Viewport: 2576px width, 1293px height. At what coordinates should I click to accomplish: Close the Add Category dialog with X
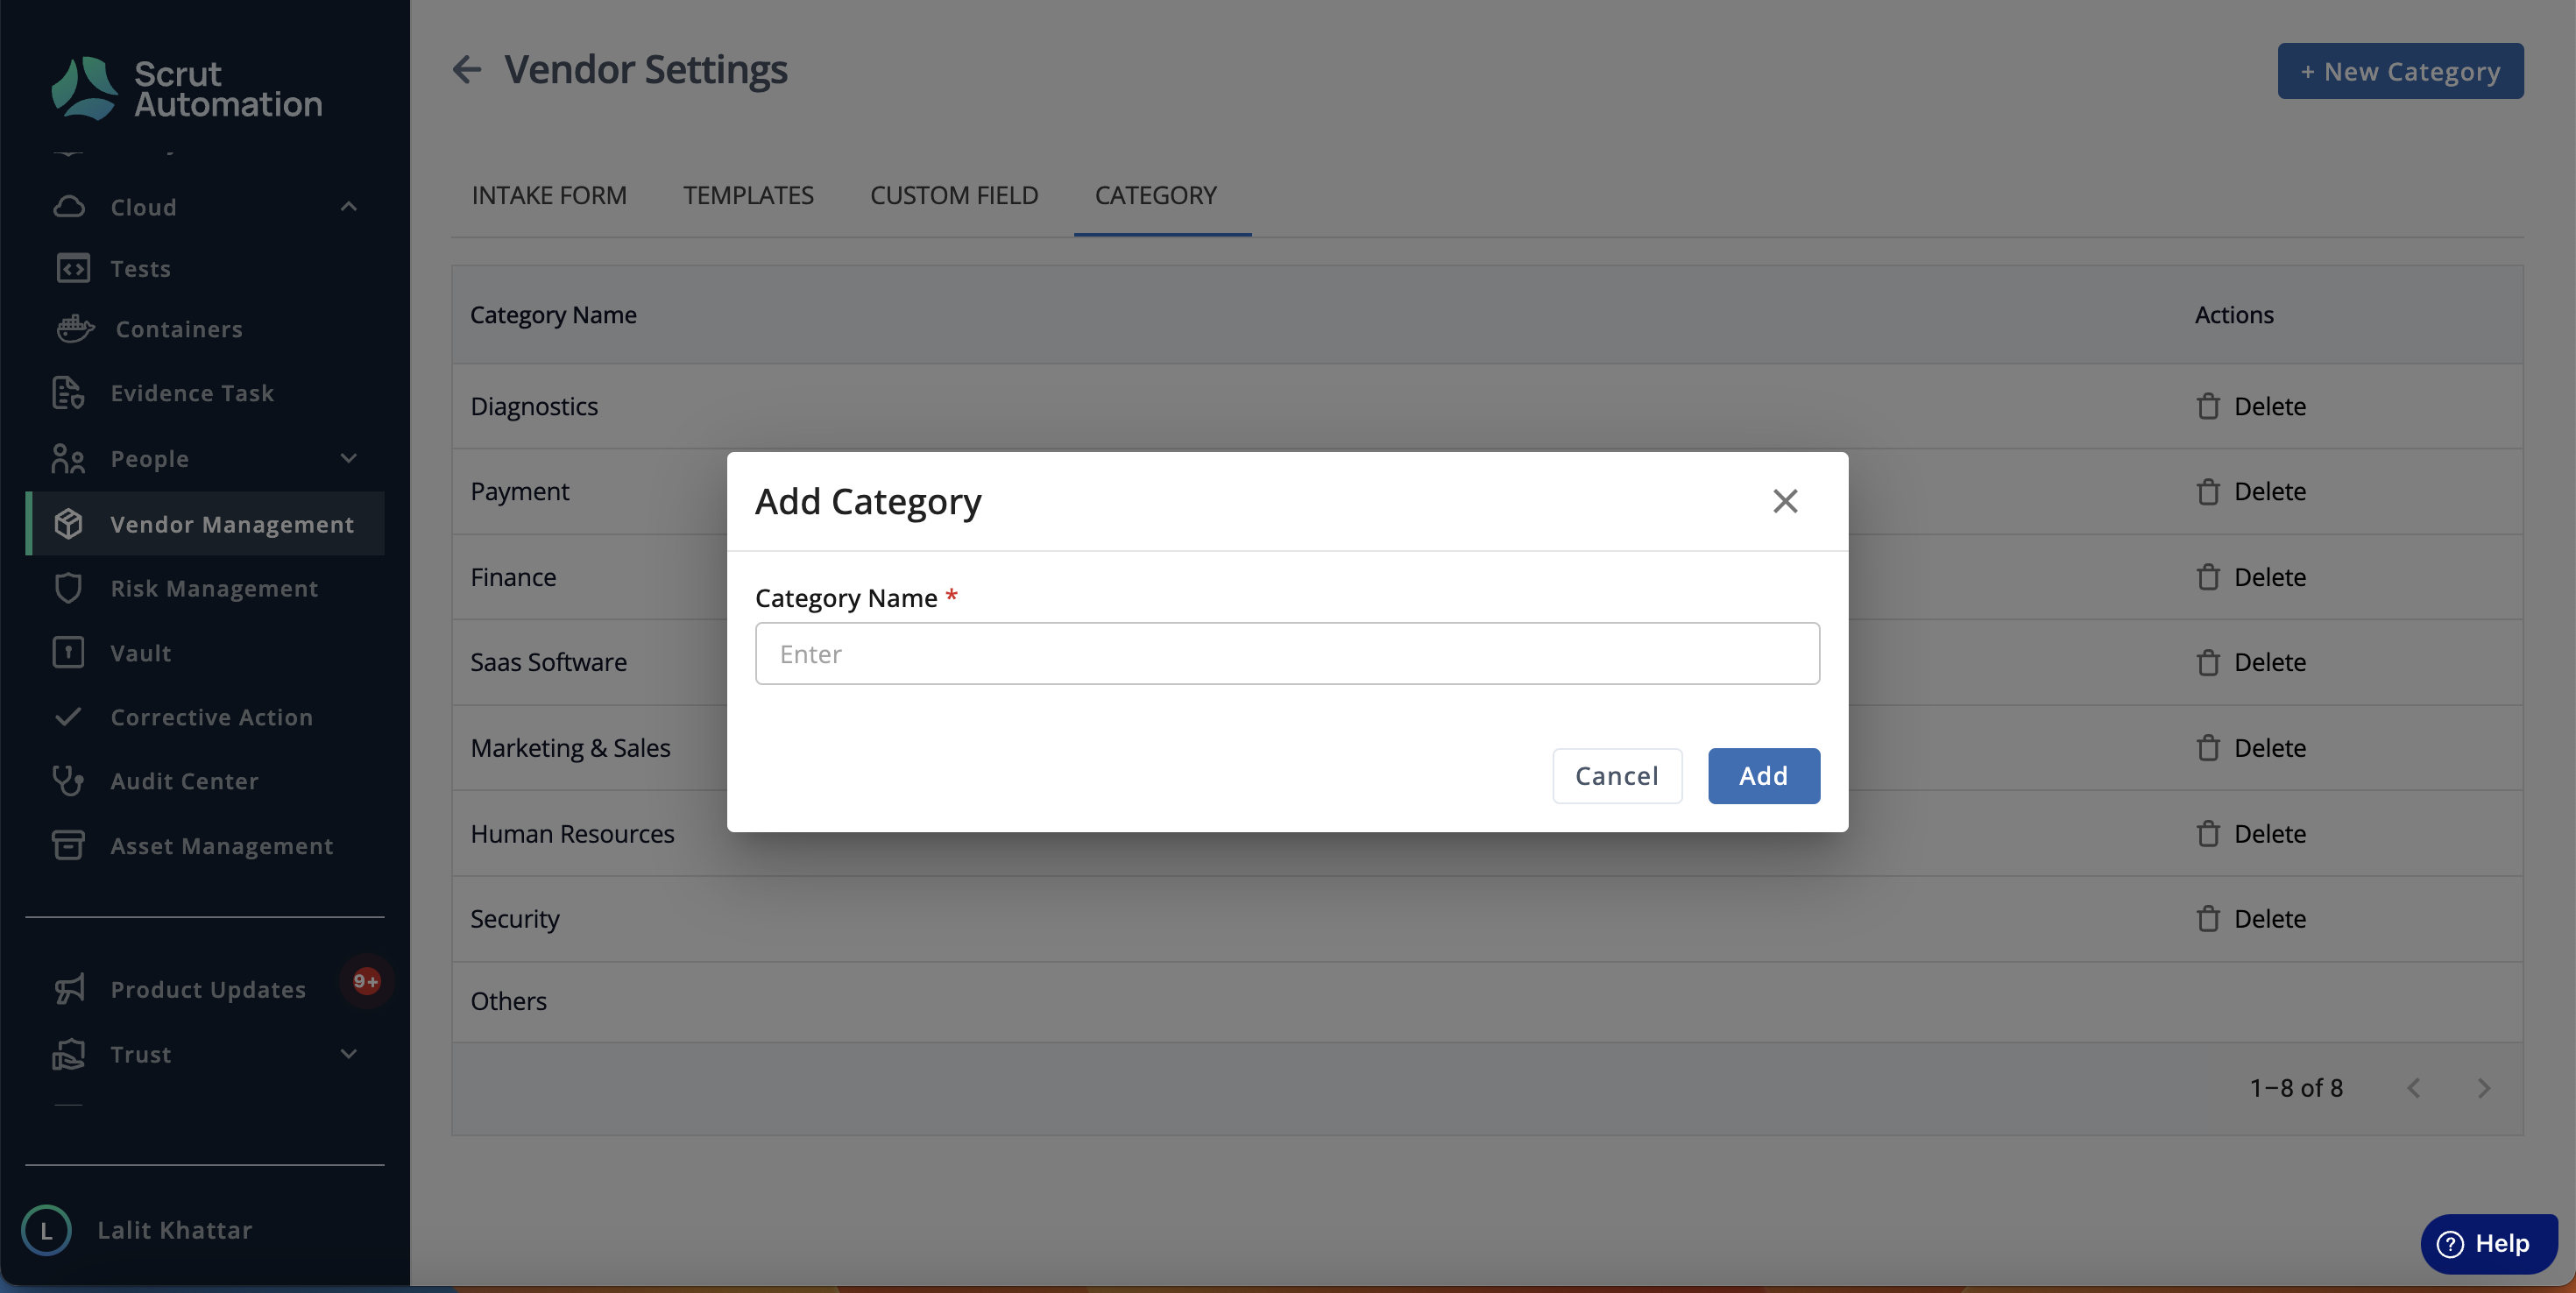[1785, 501]
